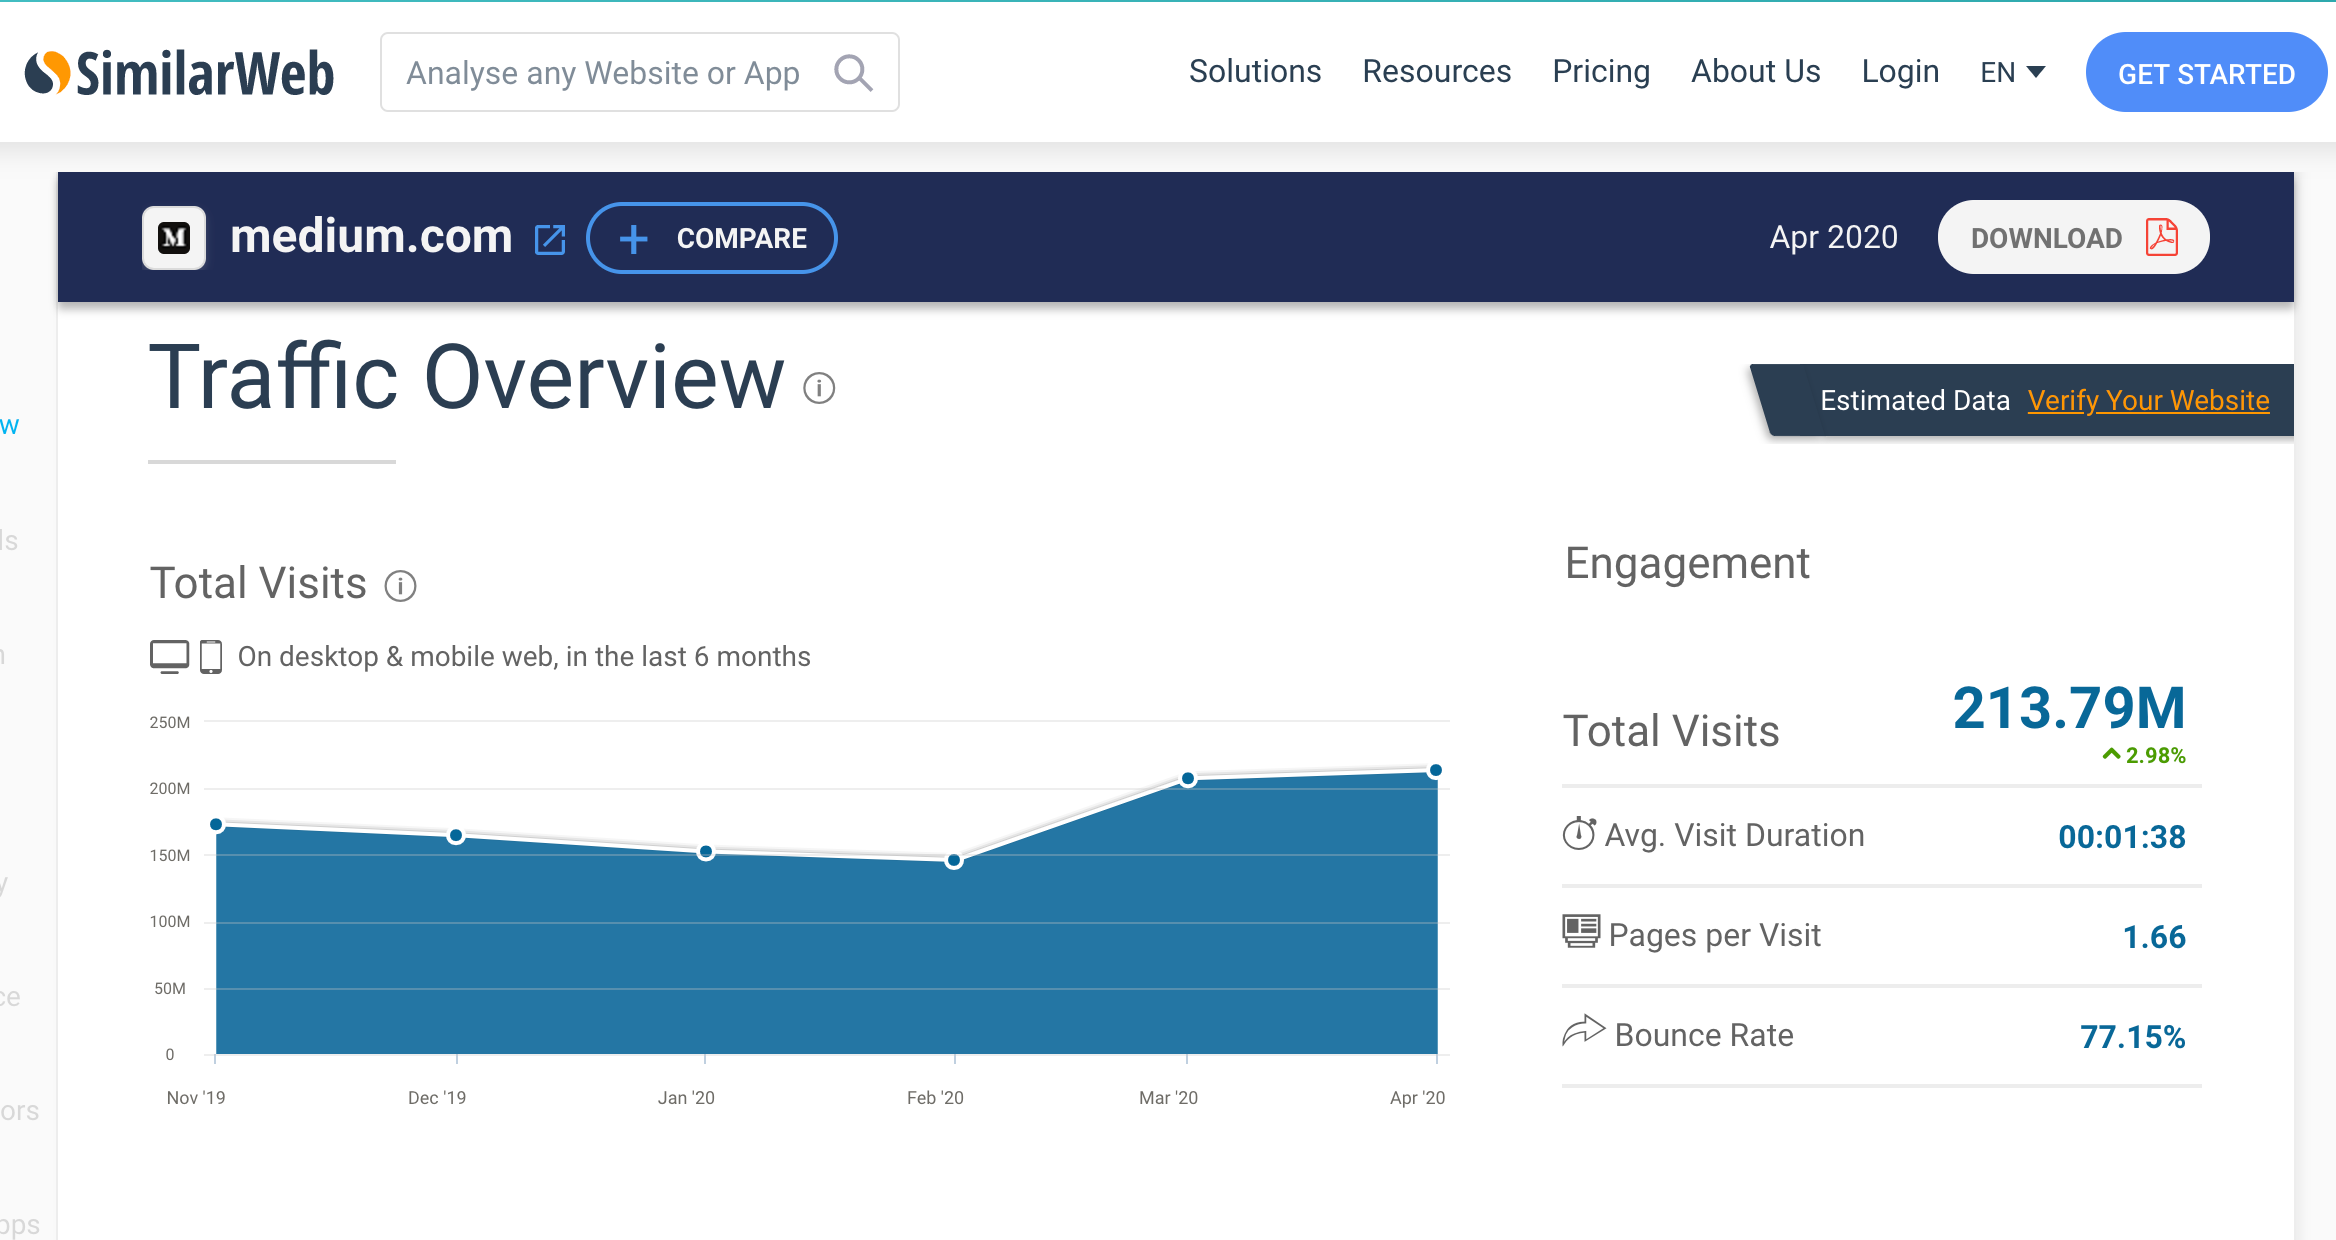Select the Apr '20 chart data point
This screenshot has width=2336, height=1240.
tap(1436, 771)
